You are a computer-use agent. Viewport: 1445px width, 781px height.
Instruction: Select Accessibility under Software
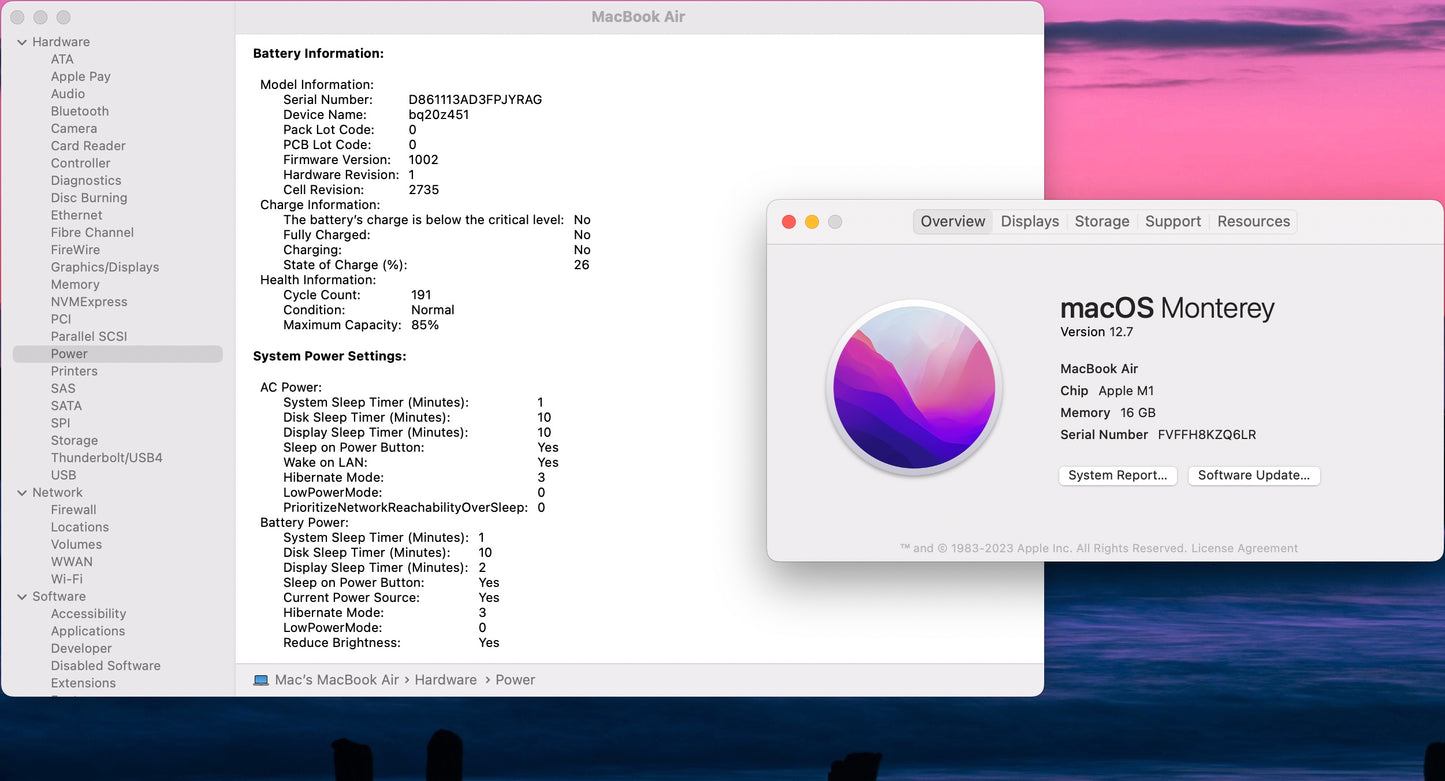(x=88, y=614)
